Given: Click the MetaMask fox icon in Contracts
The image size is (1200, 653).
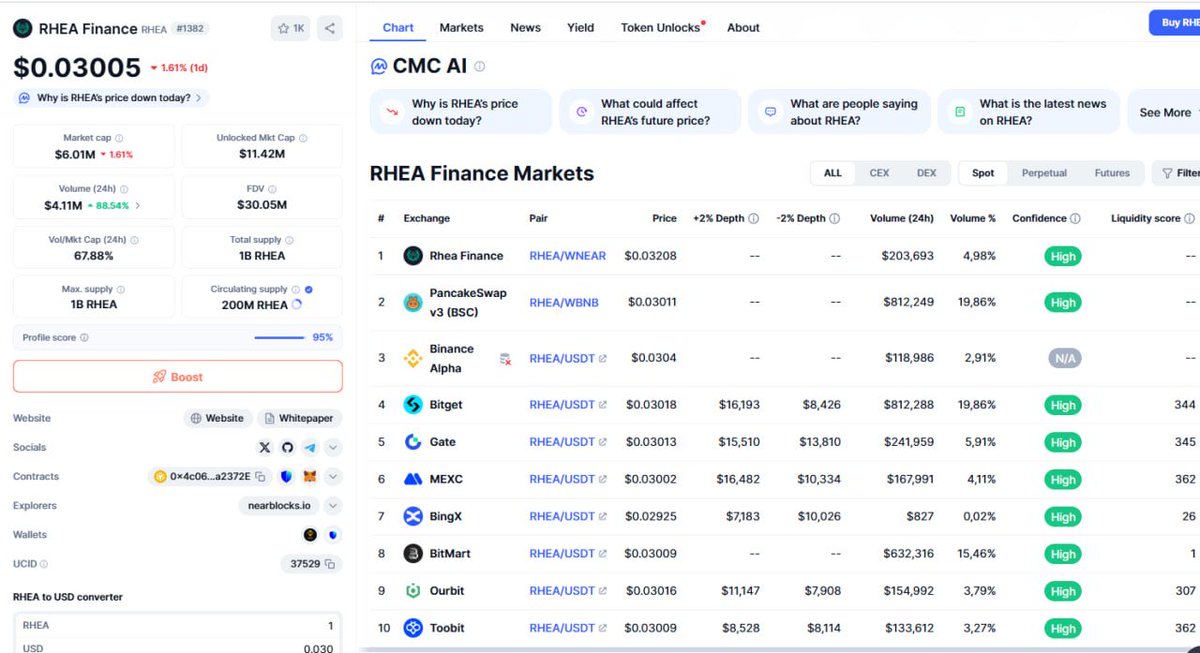Looking at the screenshot, I should click(x=310, y=477).
